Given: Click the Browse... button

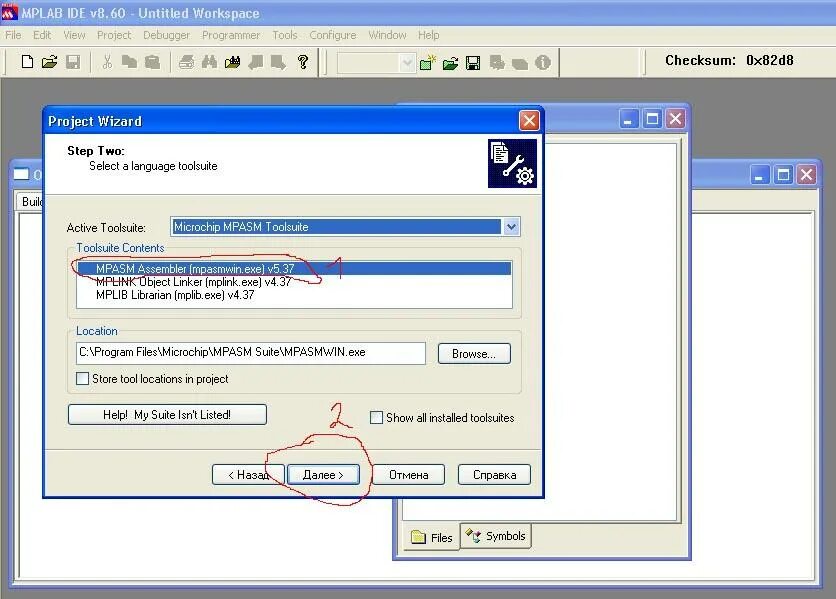Looking at the screenshot, I should point(474,354).
